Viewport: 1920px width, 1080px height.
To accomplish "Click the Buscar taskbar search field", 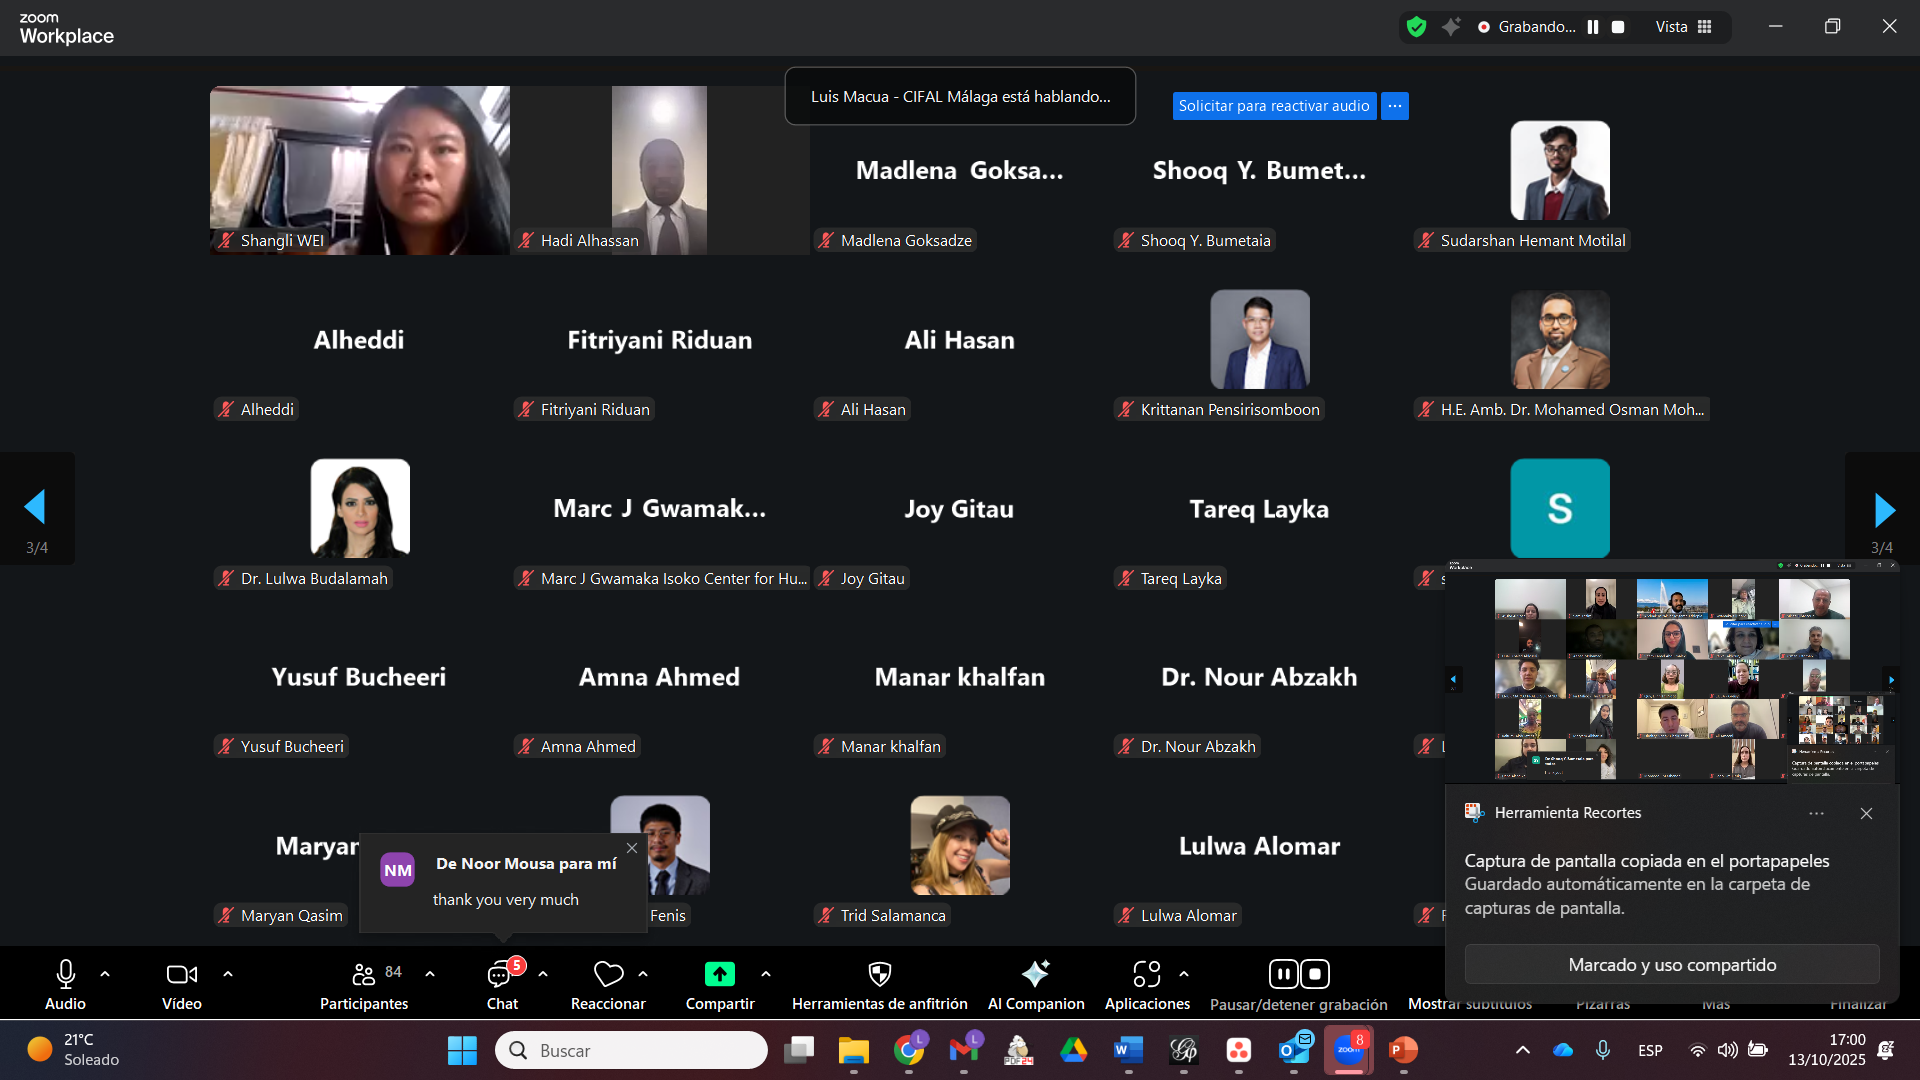I will (x=632, y=1050).
